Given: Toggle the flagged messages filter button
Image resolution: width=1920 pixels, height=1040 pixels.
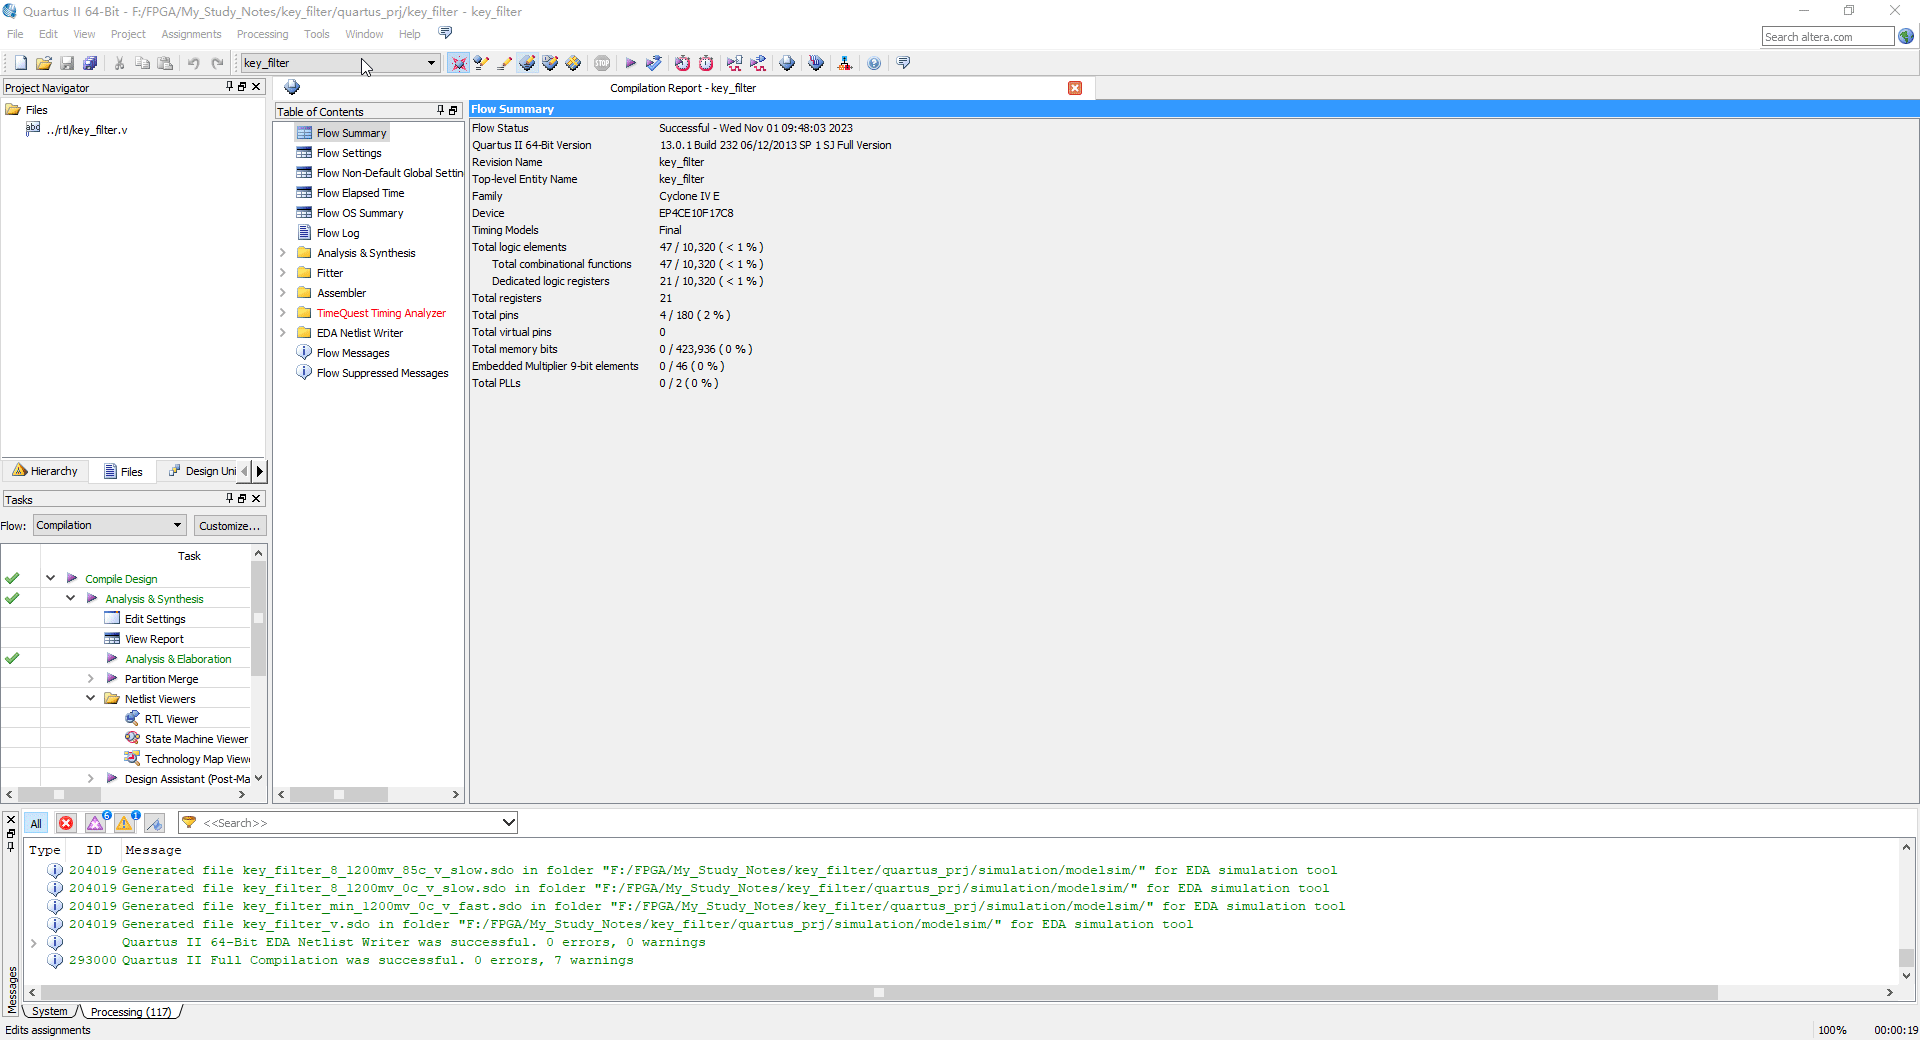Looking at the screenshot, I should [x=154, y=823].
